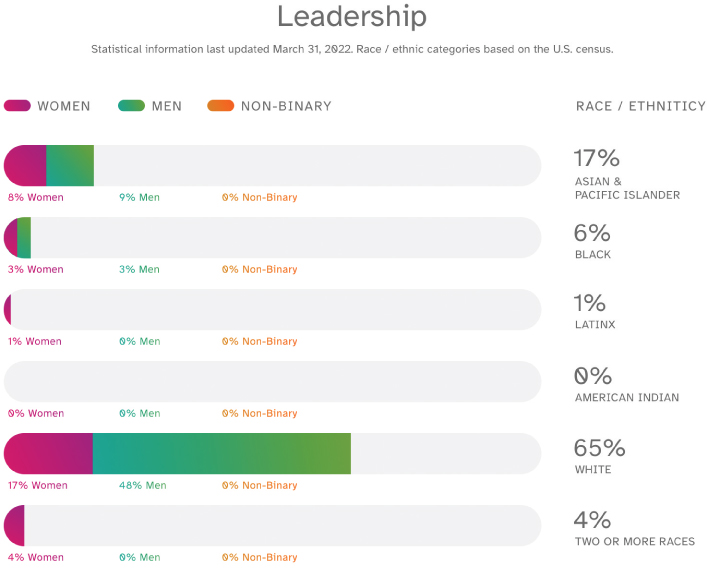Click the pink Women legend swatch

[x=17, y=106]
